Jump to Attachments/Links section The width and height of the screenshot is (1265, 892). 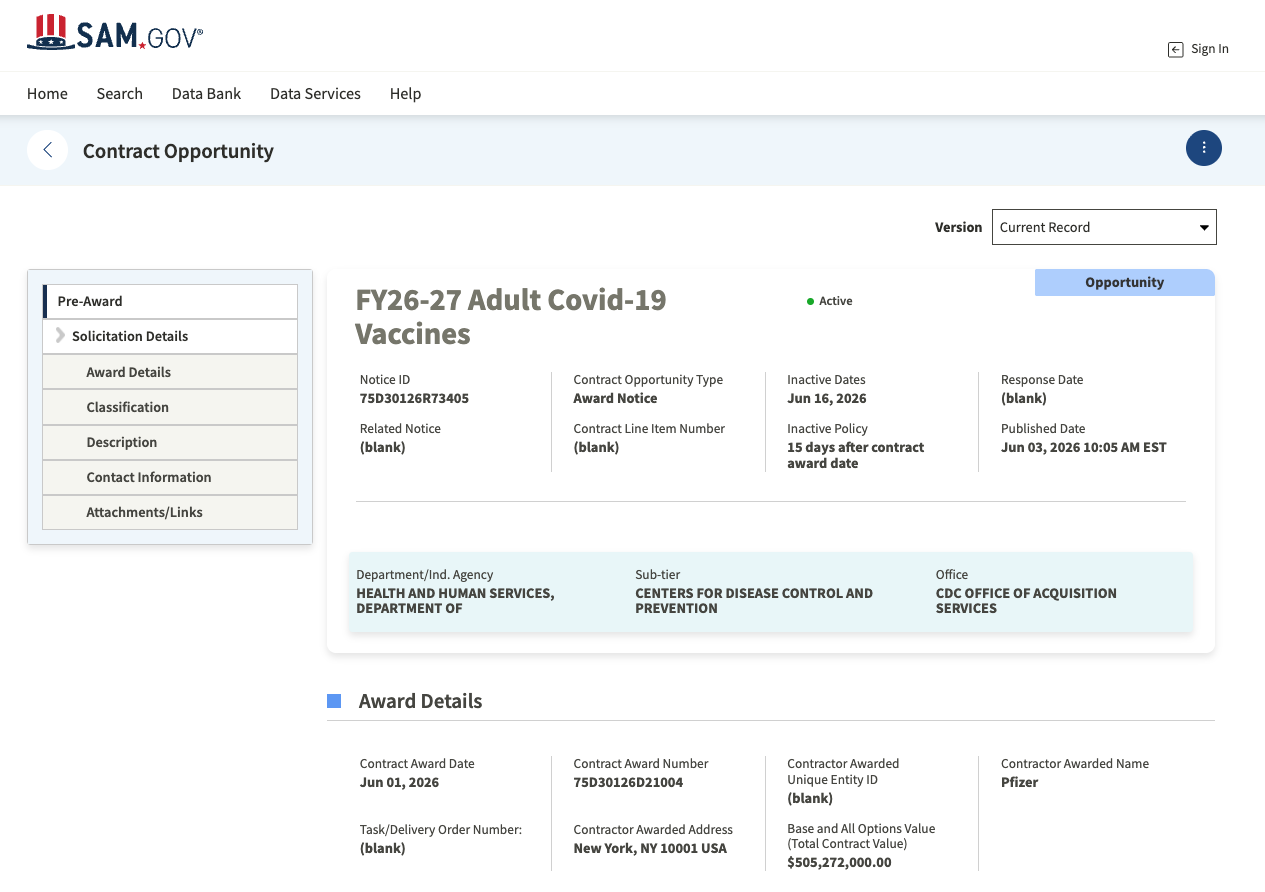tap(170, 512)
